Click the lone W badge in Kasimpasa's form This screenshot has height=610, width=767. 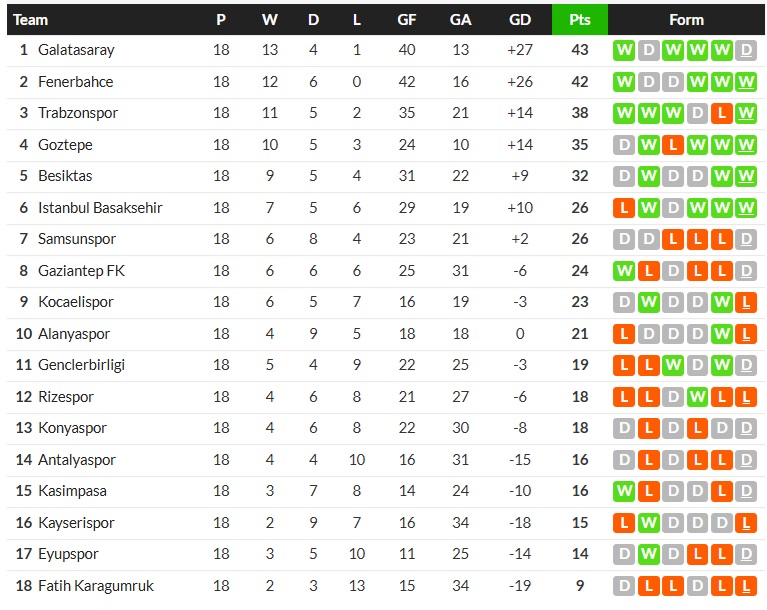point(625,491)
